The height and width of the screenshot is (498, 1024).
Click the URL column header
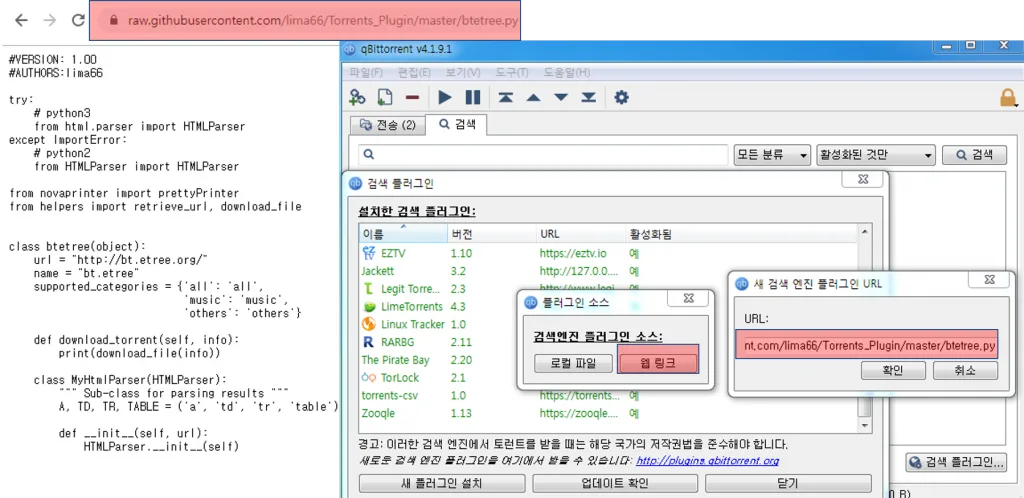[x=581, y=234]
